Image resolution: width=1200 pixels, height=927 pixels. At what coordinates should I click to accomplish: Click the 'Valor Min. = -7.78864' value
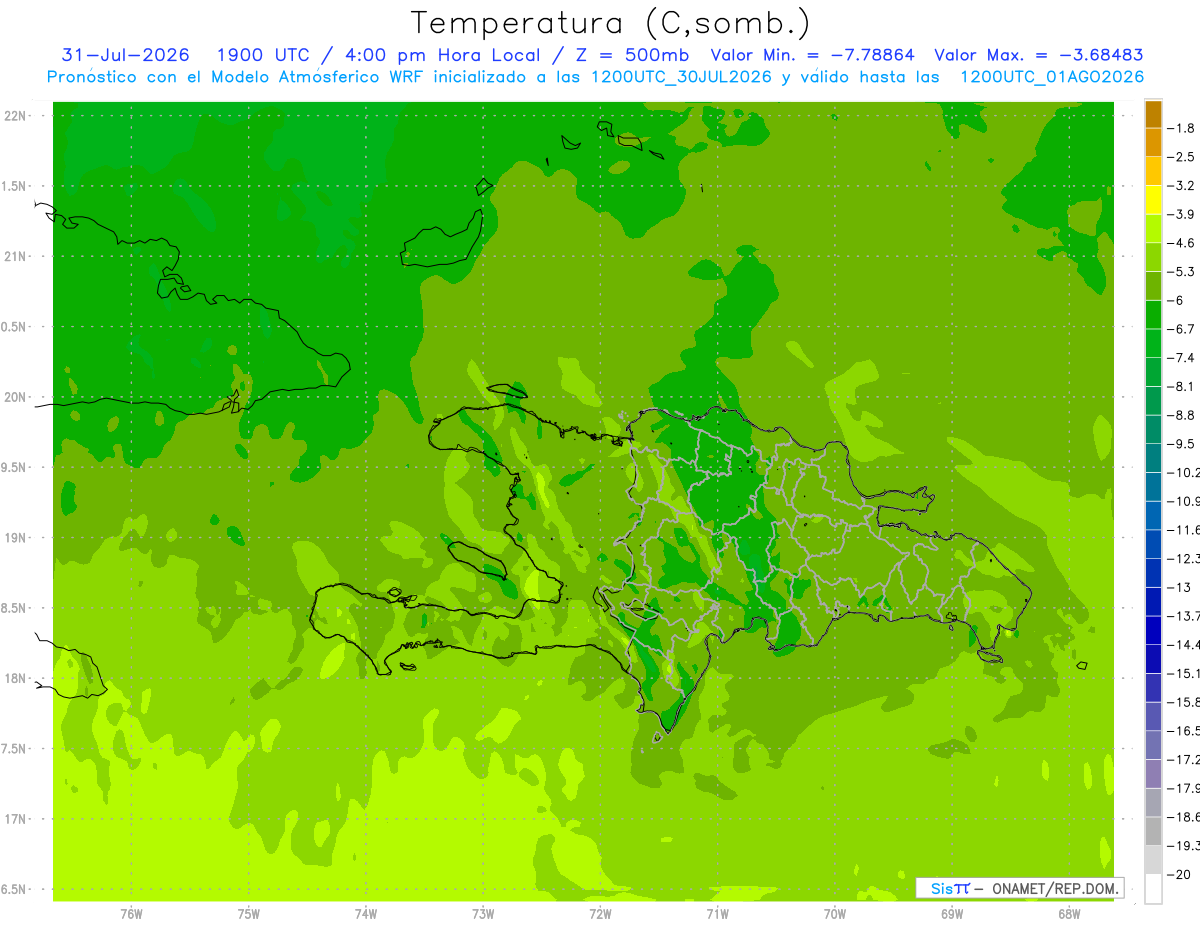tap(812, 55)
